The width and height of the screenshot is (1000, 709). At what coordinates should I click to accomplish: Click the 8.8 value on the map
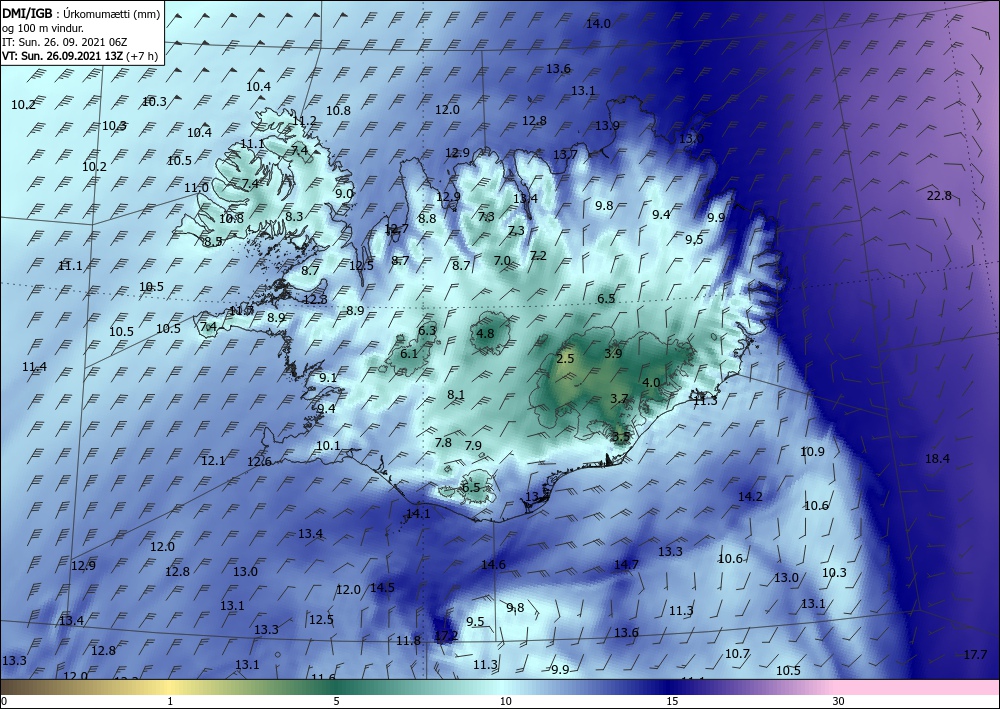427,219
